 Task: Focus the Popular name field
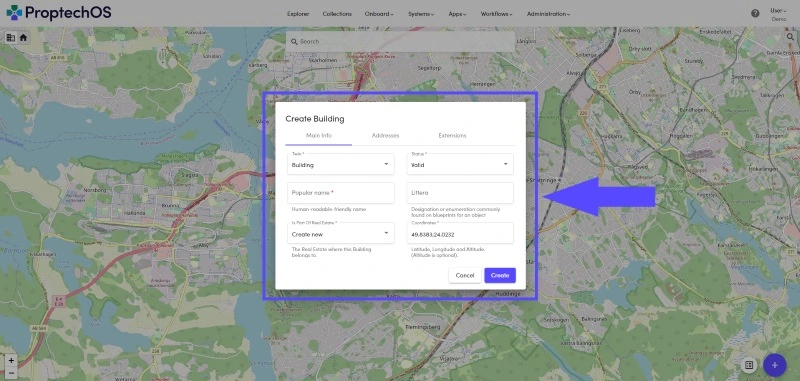341,193
